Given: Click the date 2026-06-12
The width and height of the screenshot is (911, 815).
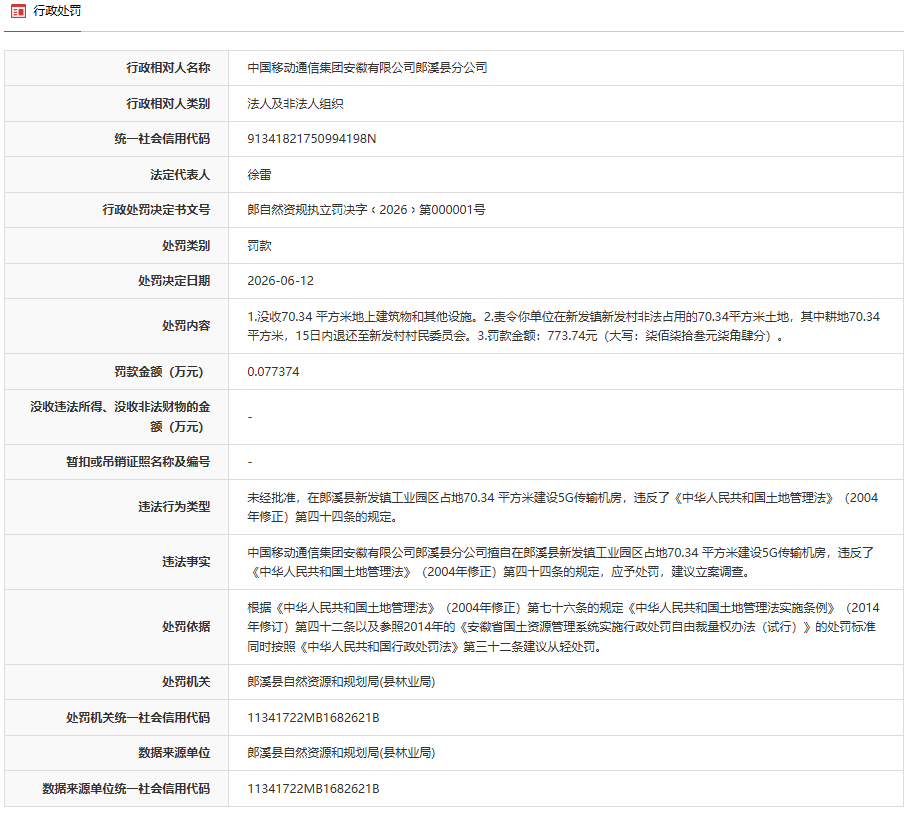Looking at the screenshot, I should (280, 281).
